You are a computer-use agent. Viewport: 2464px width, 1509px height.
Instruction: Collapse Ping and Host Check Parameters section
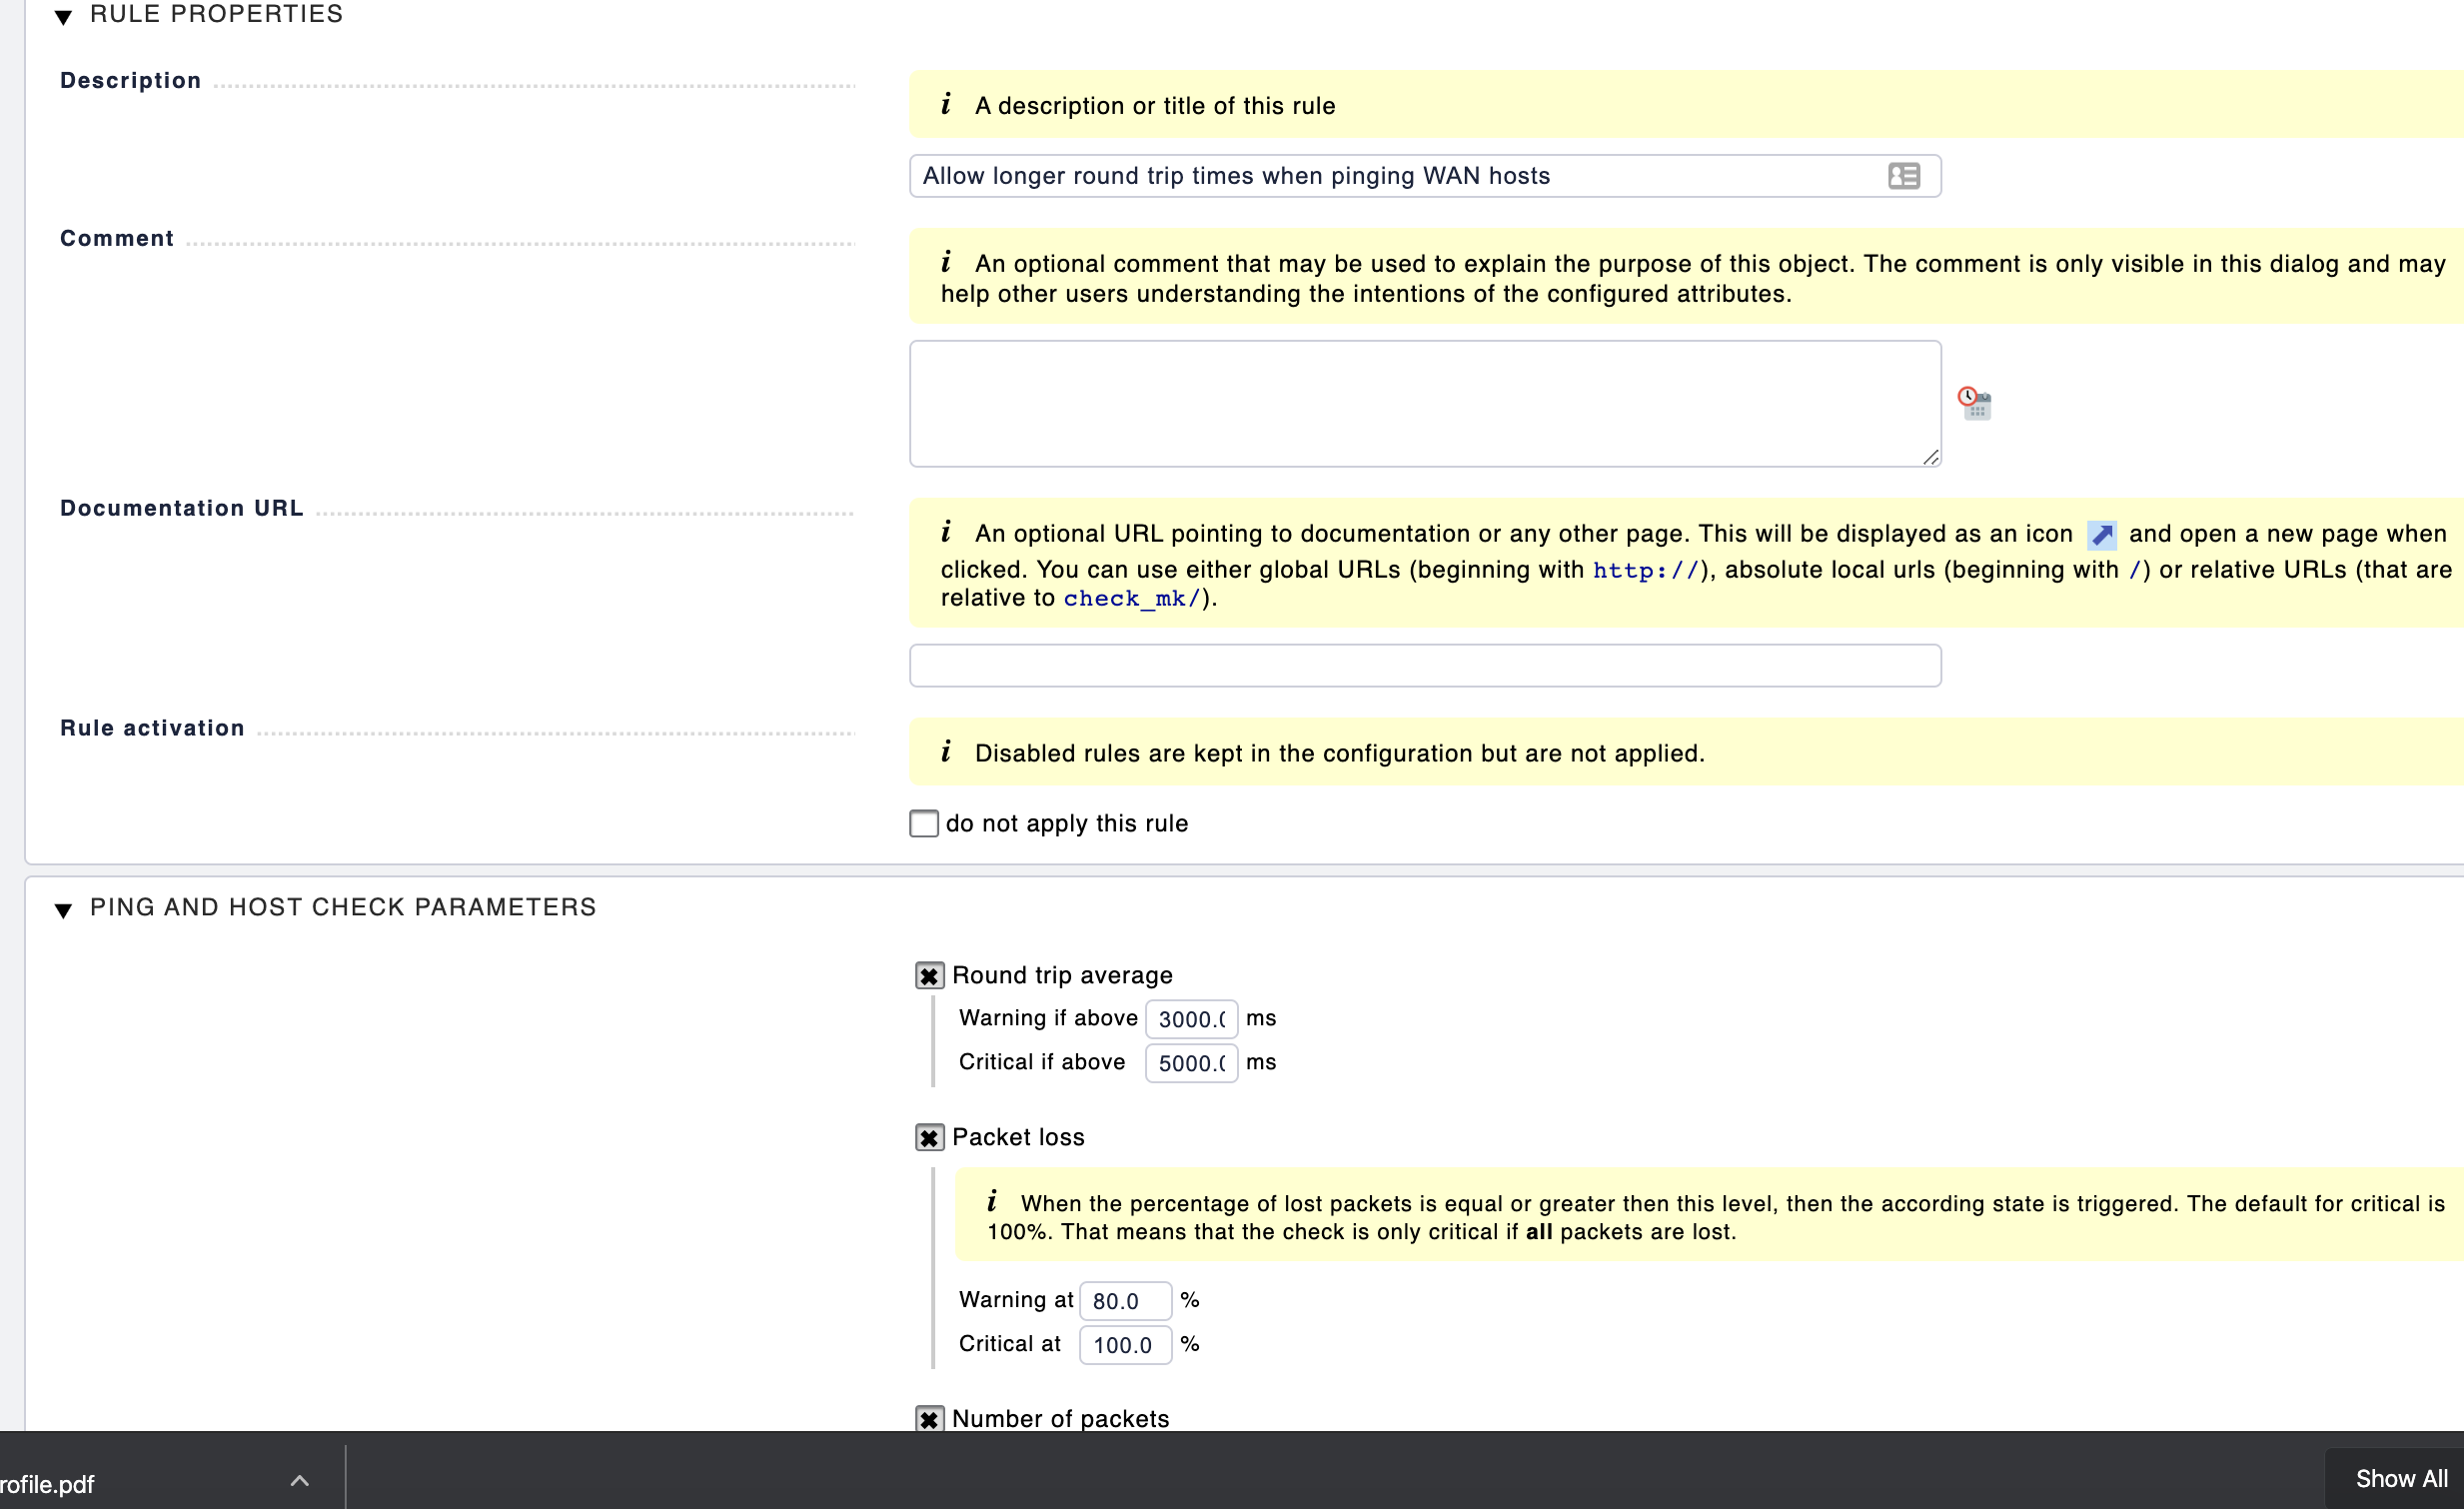pyautogui.click(x=63, y=909)
